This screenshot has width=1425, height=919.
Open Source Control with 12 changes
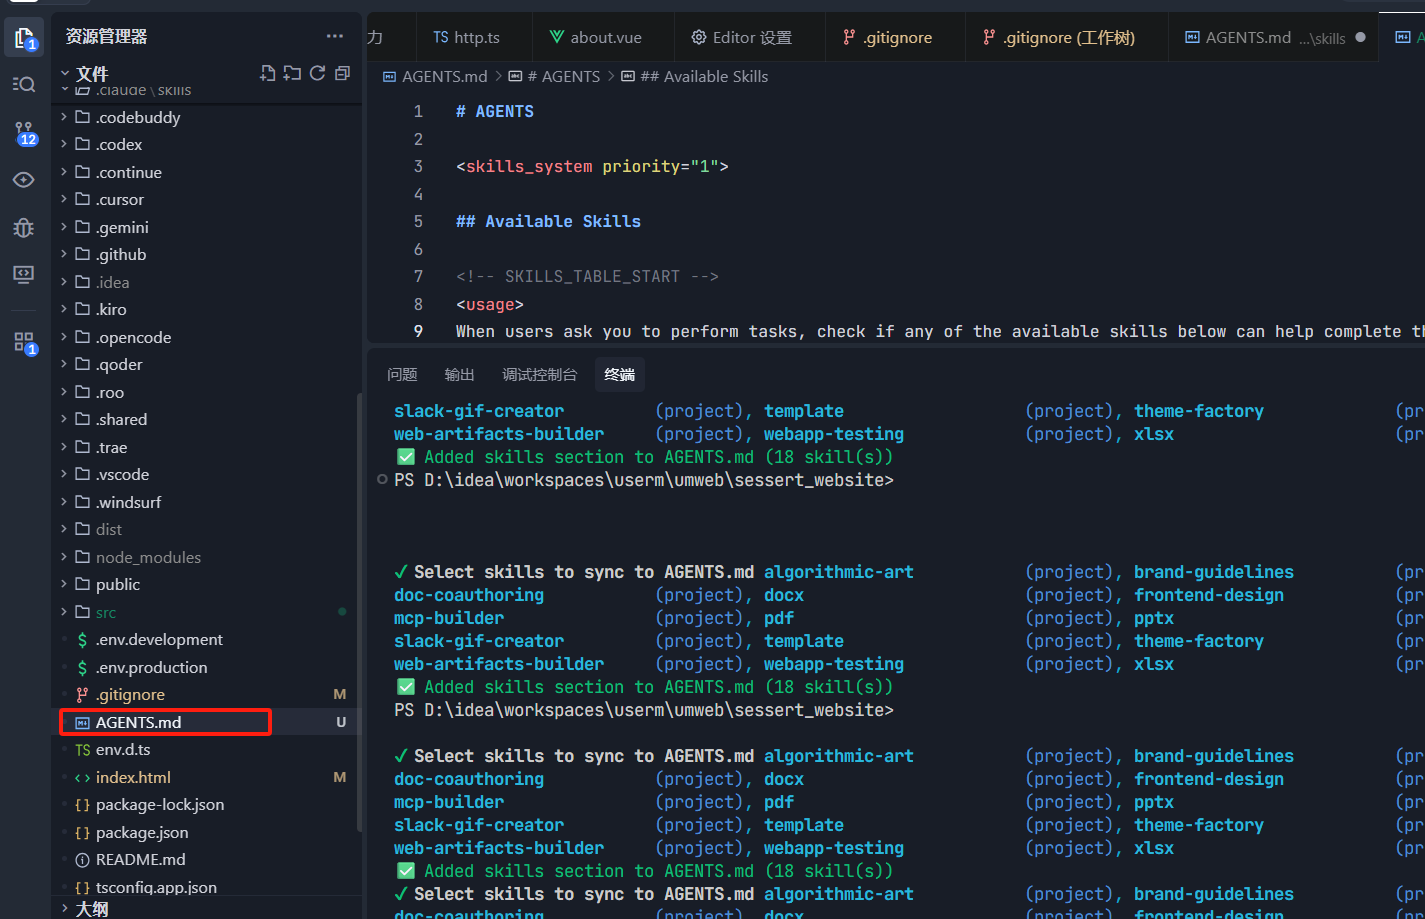coord(24,133)
